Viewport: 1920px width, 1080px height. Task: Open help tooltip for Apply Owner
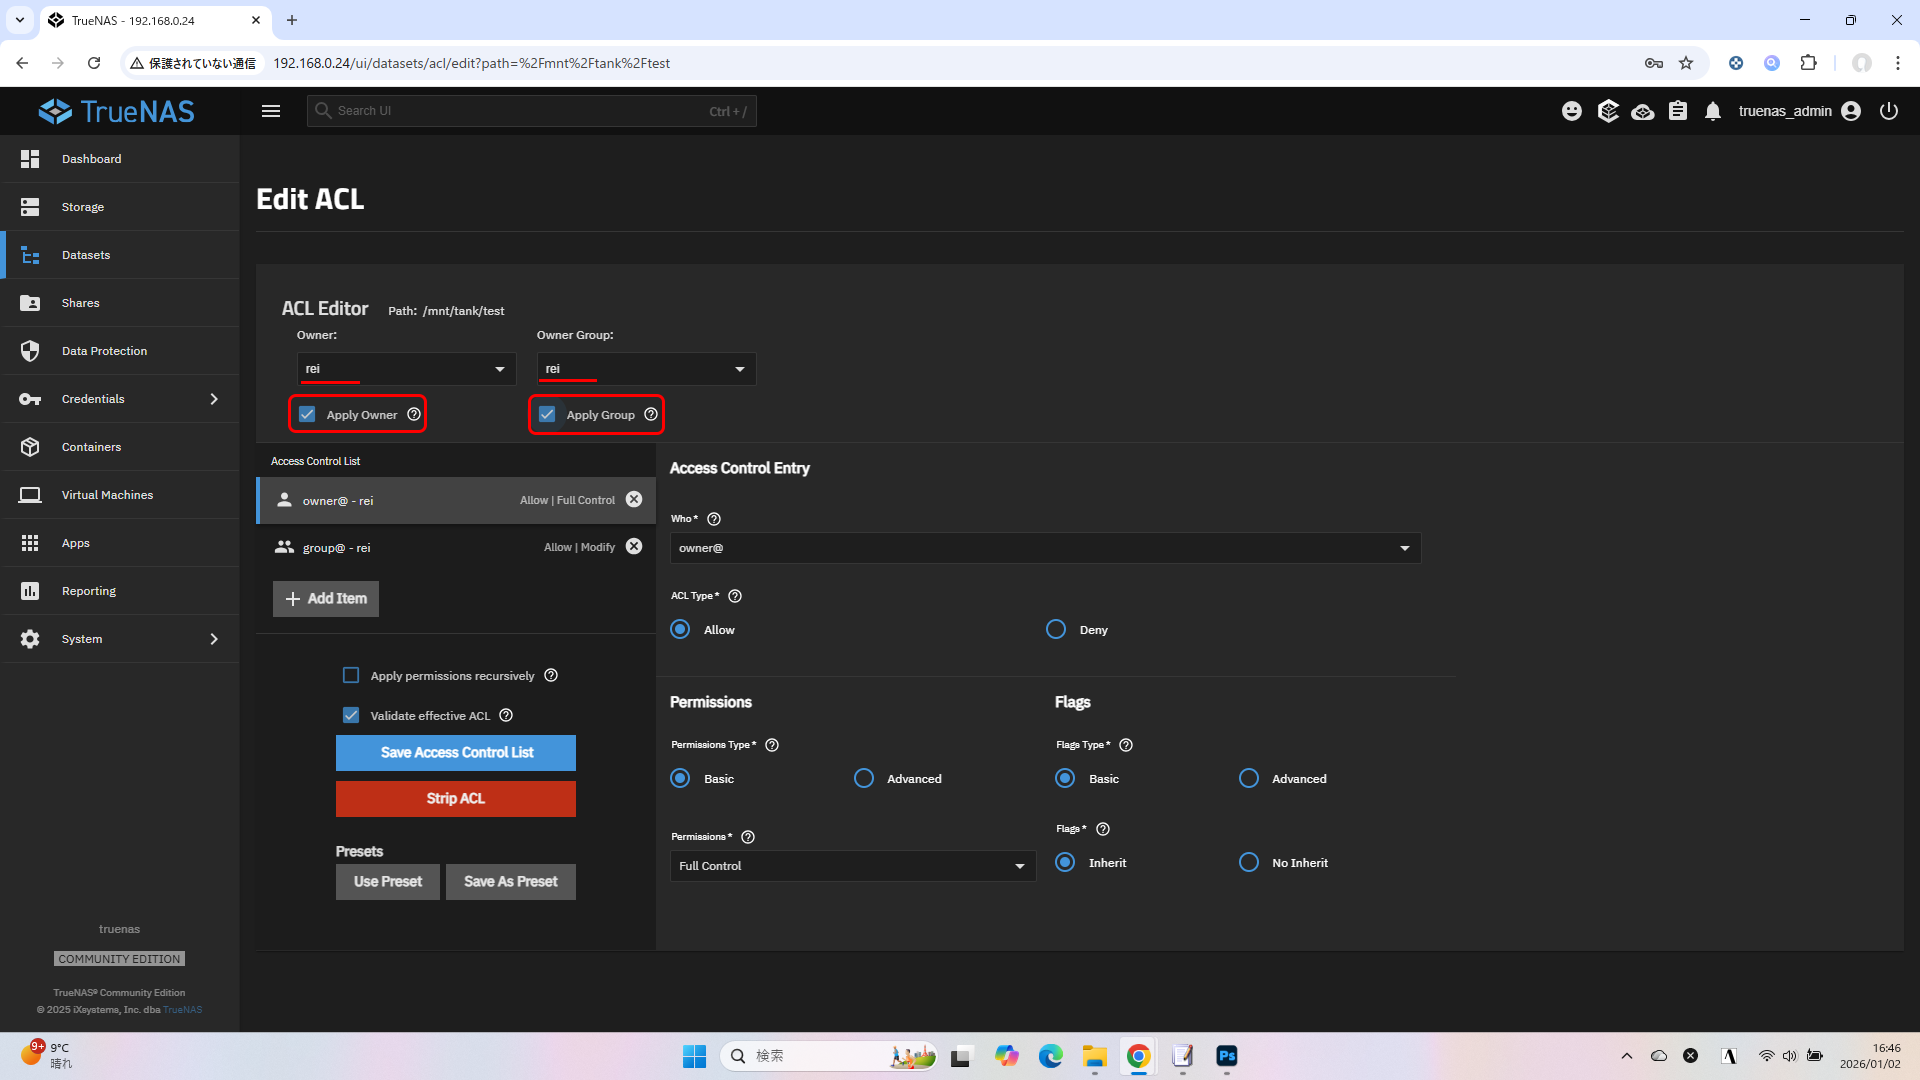[414, 414]
